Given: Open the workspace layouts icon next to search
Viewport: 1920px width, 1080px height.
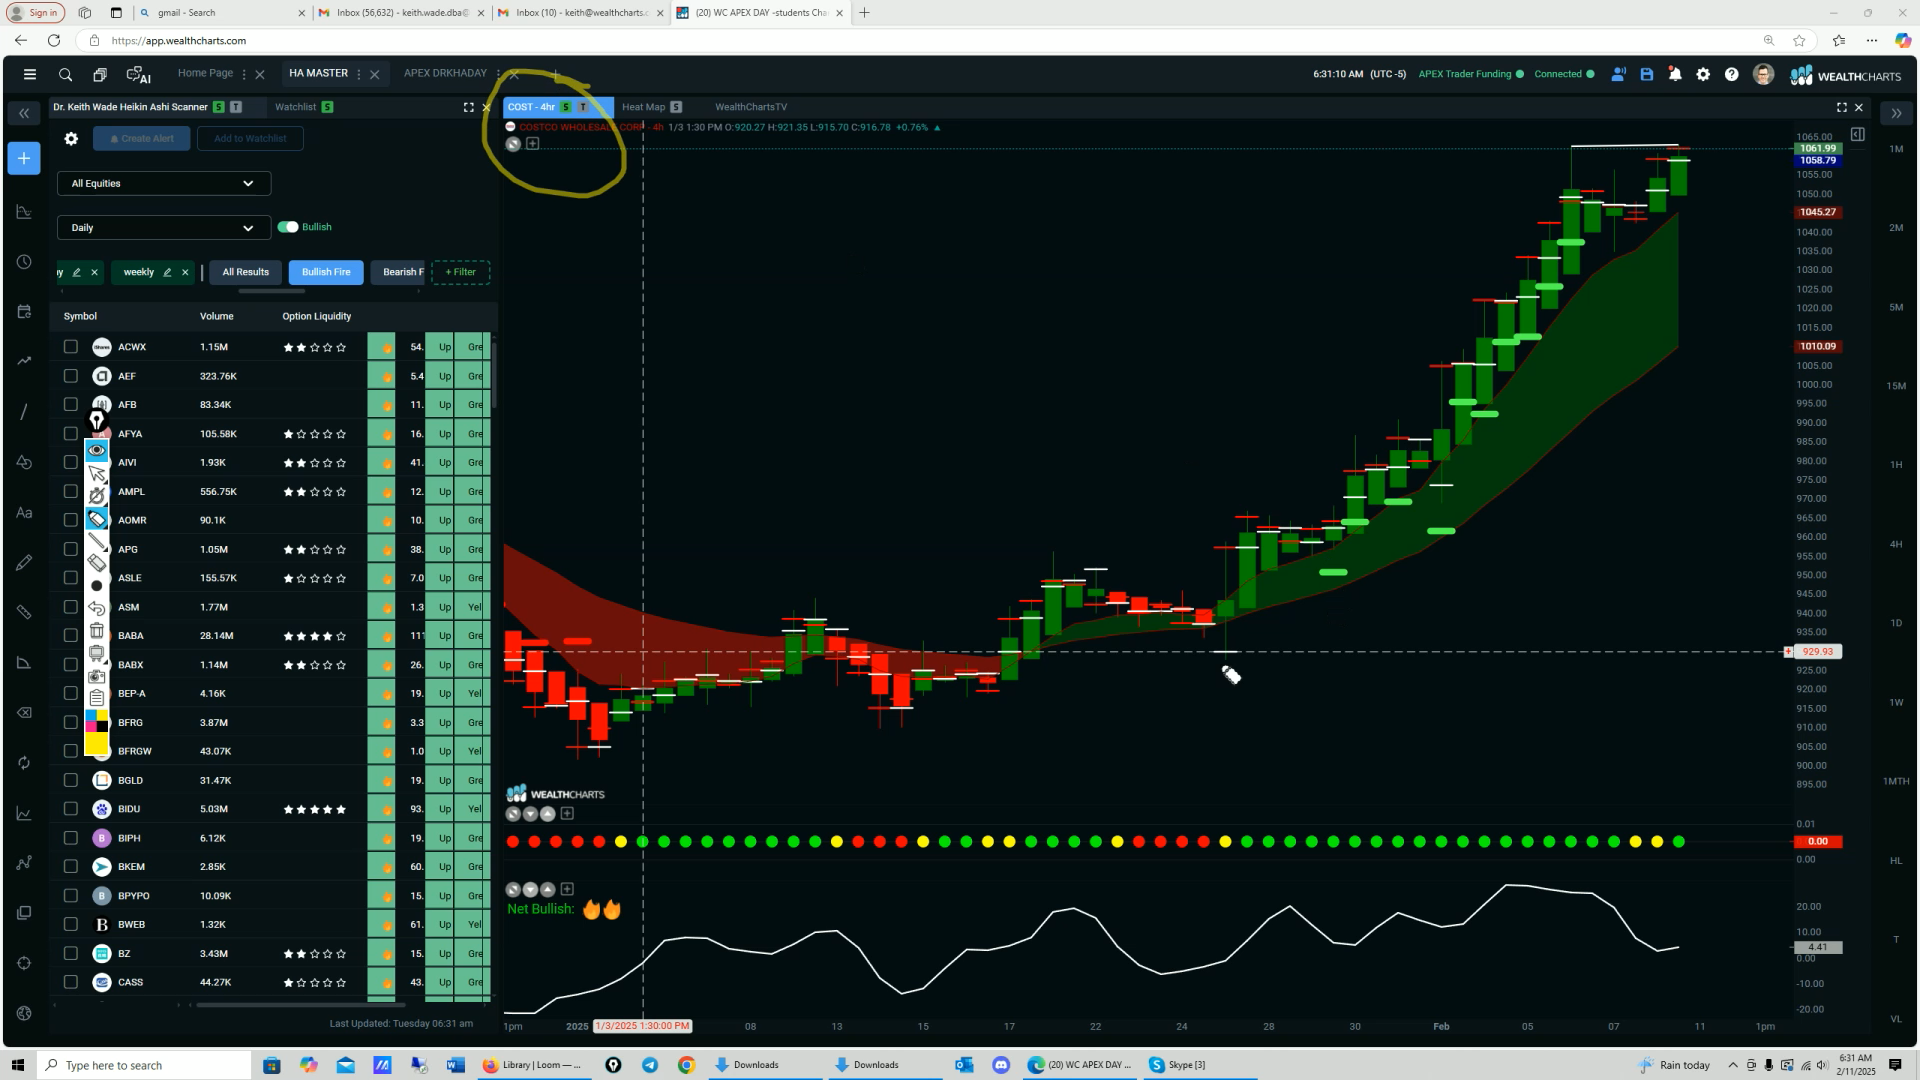Looking at the screenshot, I should coord(100,74).
